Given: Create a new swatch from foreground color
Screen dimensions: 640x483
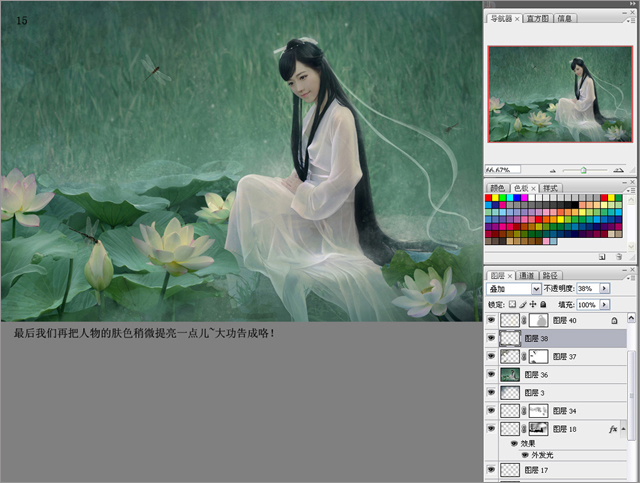Looking at the screenshot, I should tap(602, 257).
